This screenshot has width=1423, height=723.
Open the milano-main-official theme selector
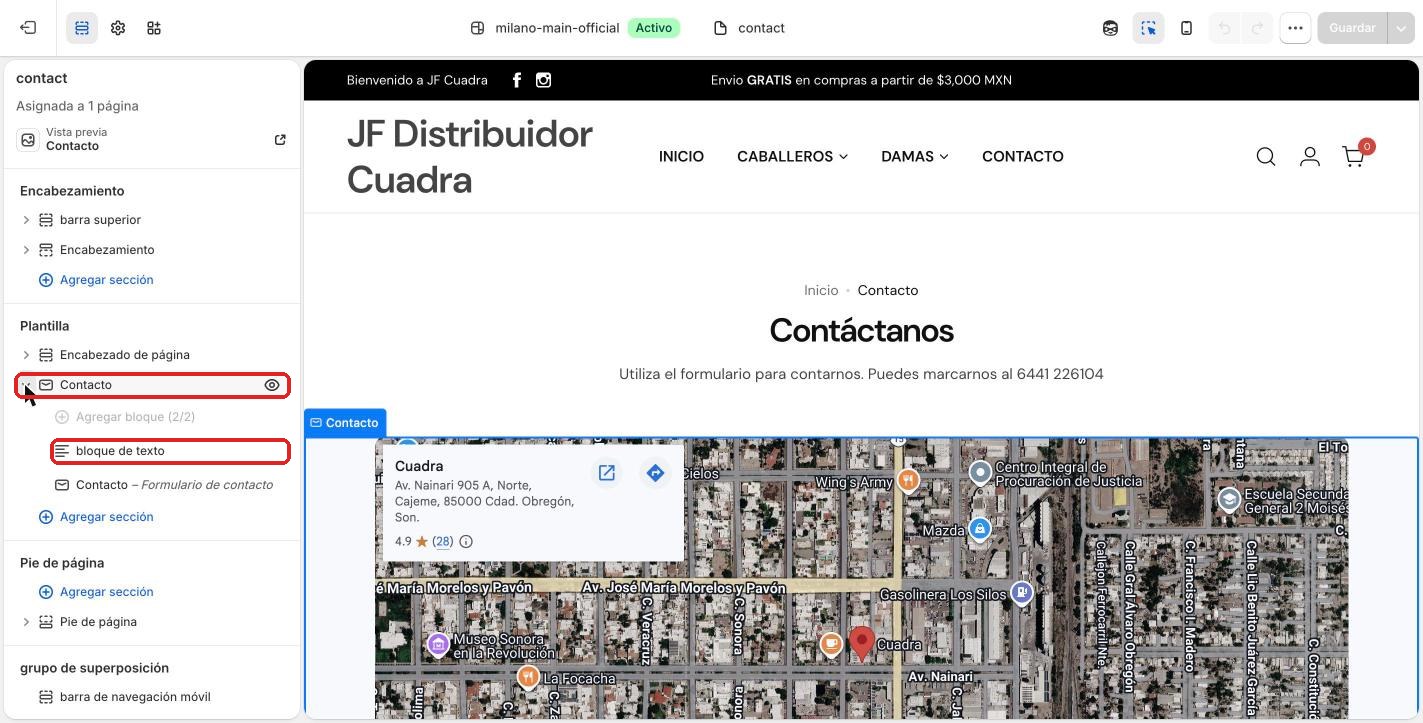(x=575, y=28)
